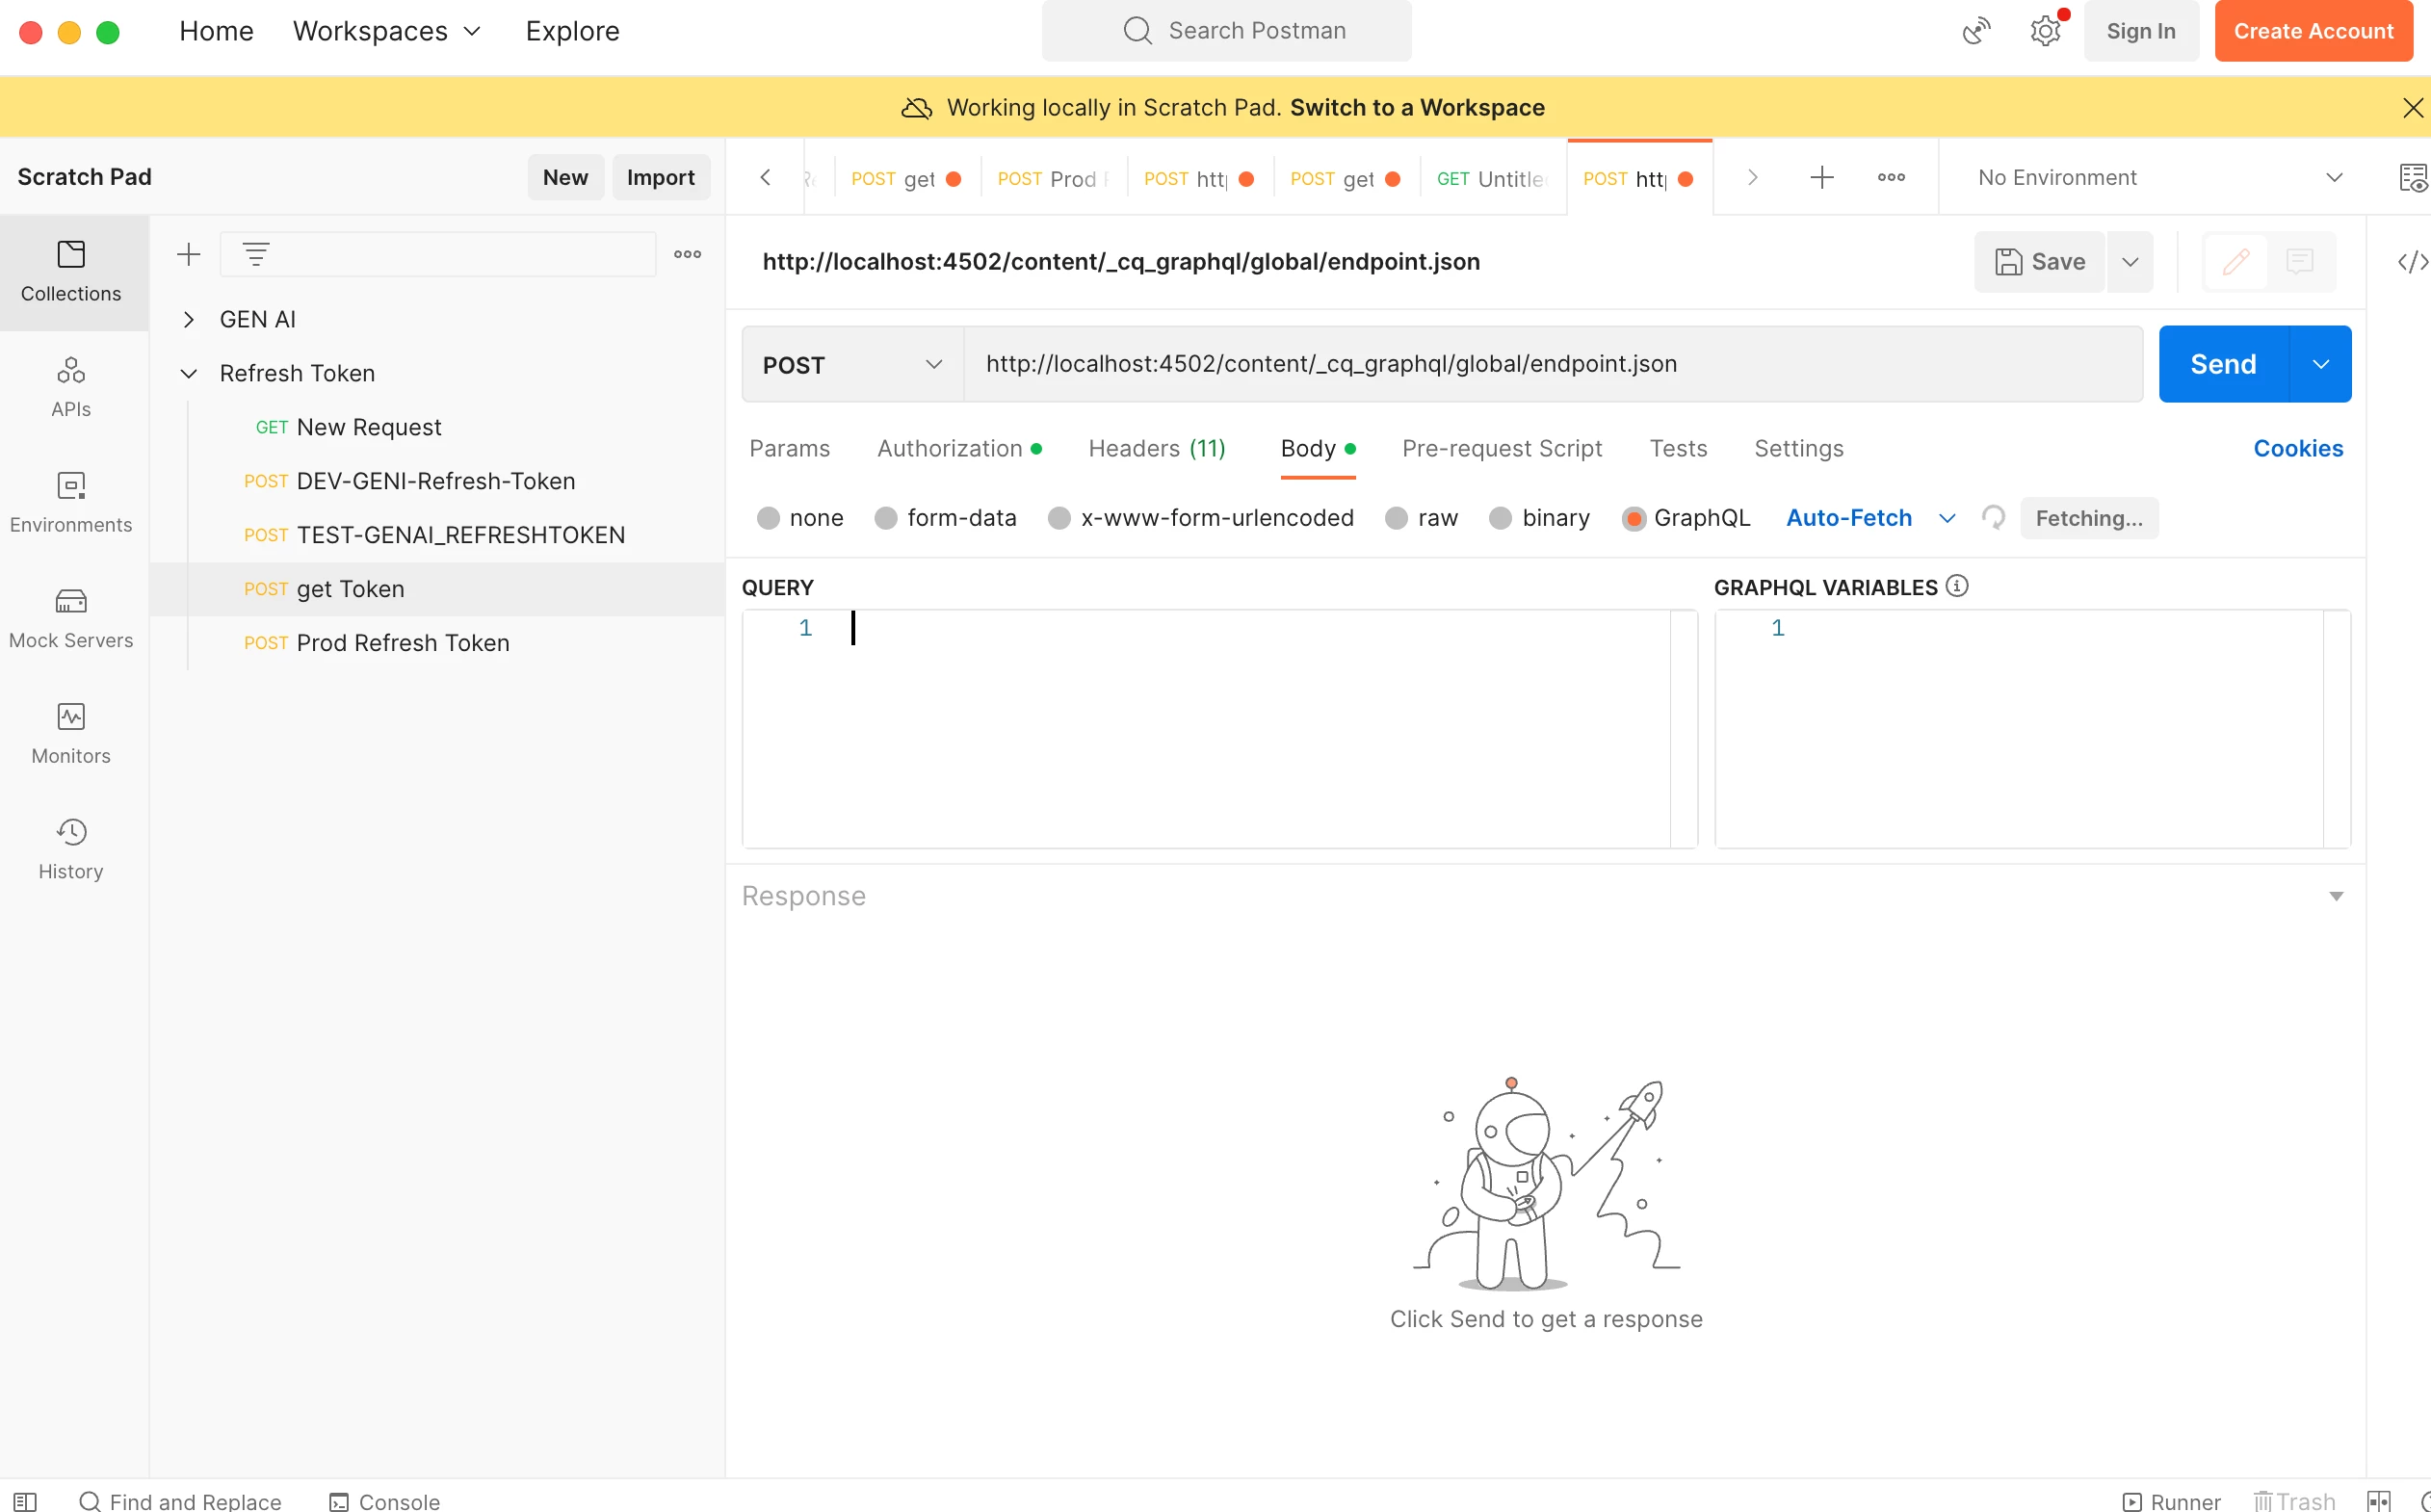The height and width of the screenshot is (1512, 2431).
Task: Switch to the Headers tab
Action: click(1156, 449)
